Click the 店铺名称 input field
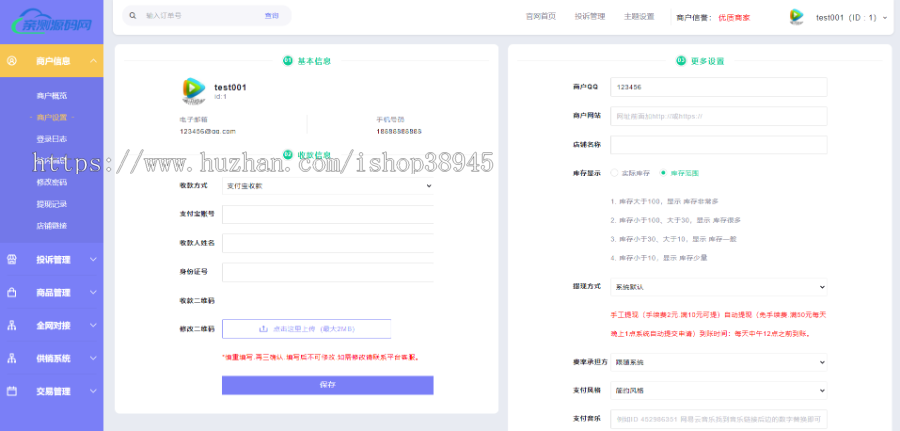900x431 pixels. 718,145
